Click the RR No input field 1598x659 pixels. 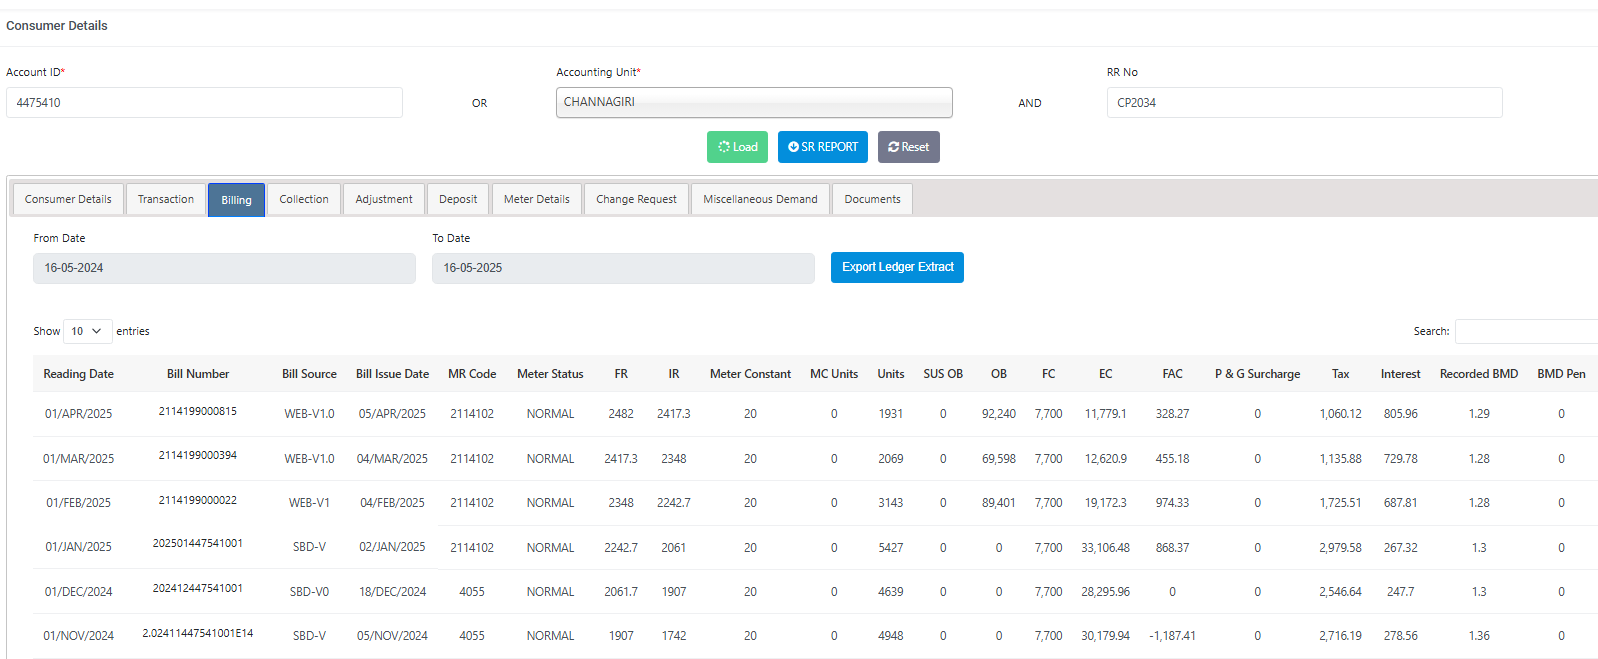point(1304,103)
